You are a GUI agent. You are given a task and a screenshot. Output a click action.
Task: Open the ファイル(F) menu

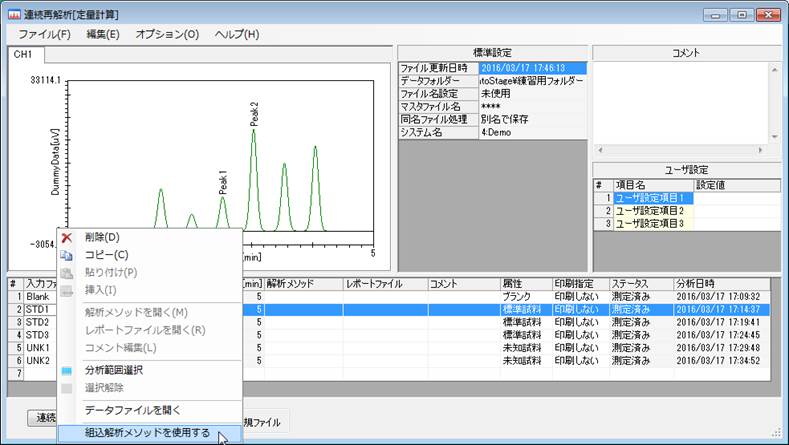point(44,34)
